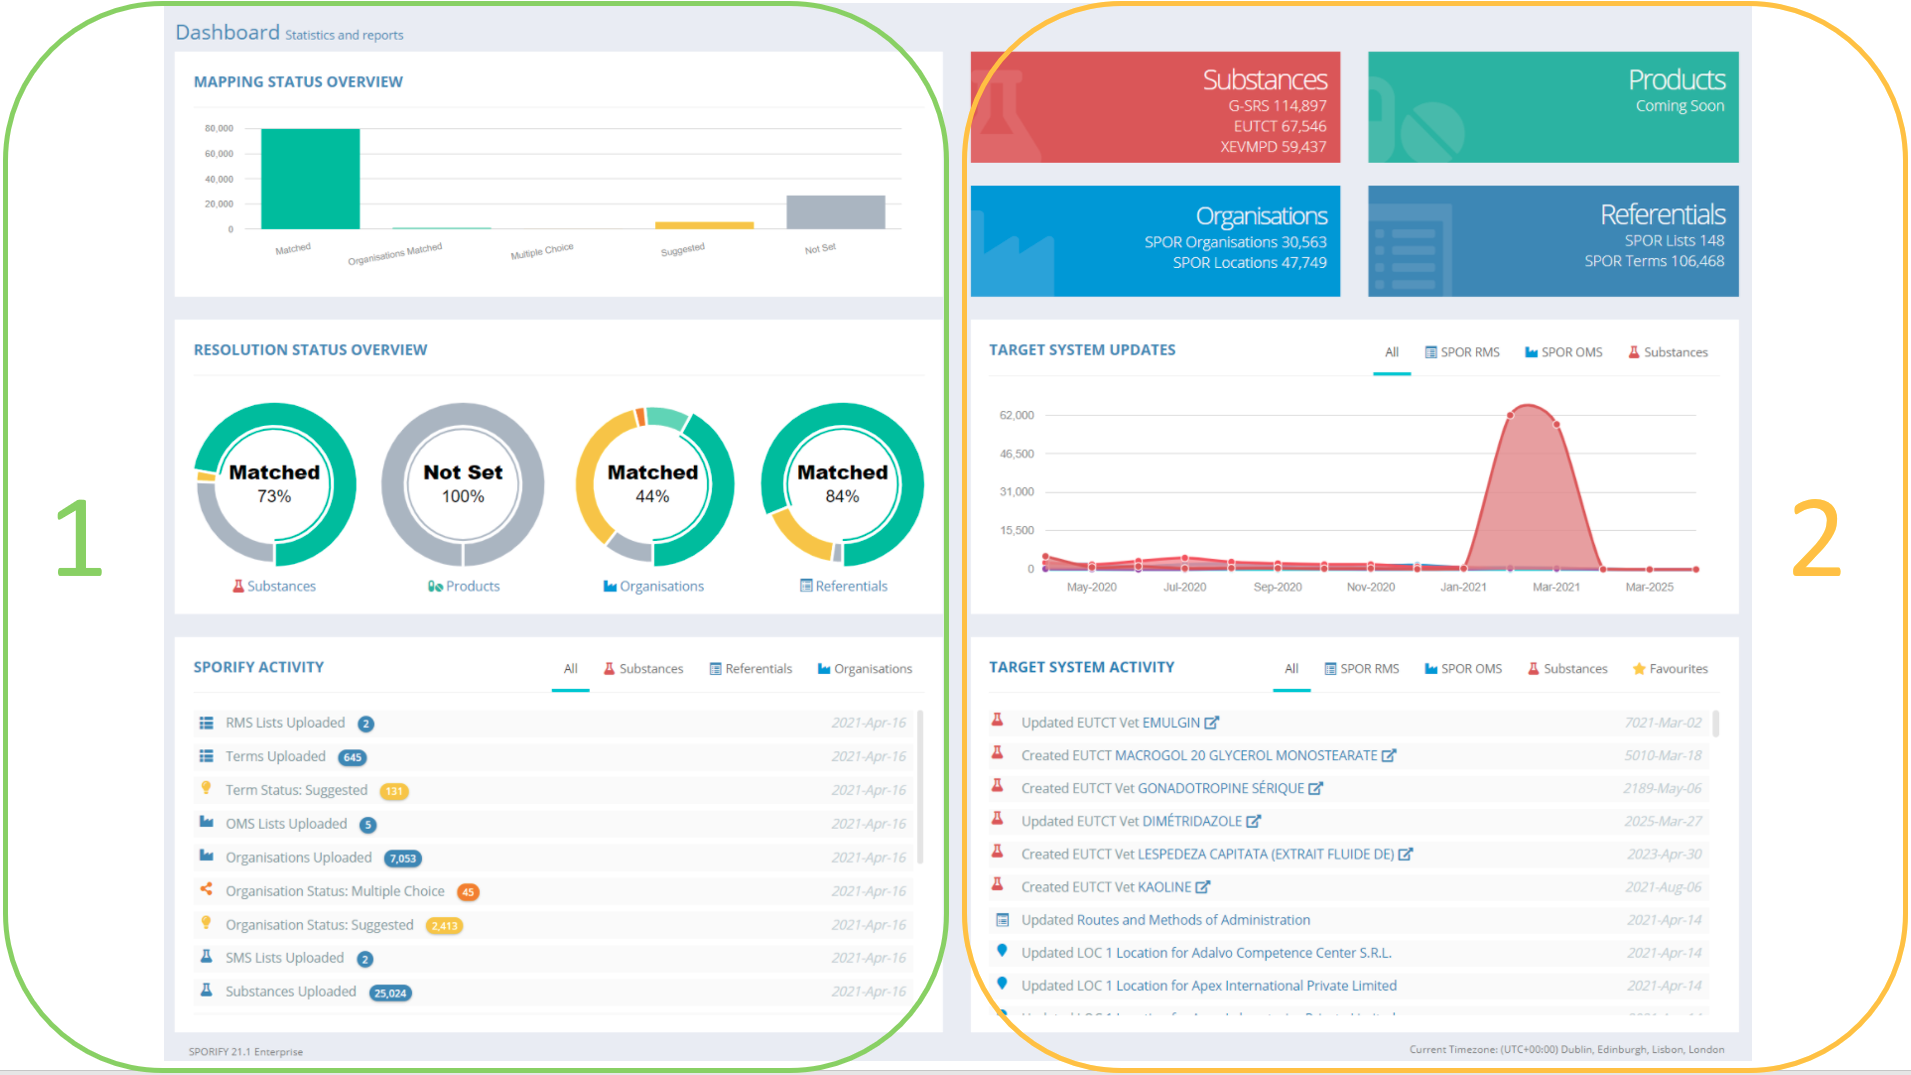The height and width of the screenshot is (1075, 1911).
Task: Click the pills icon next to Products label
Action: (435, 586)
